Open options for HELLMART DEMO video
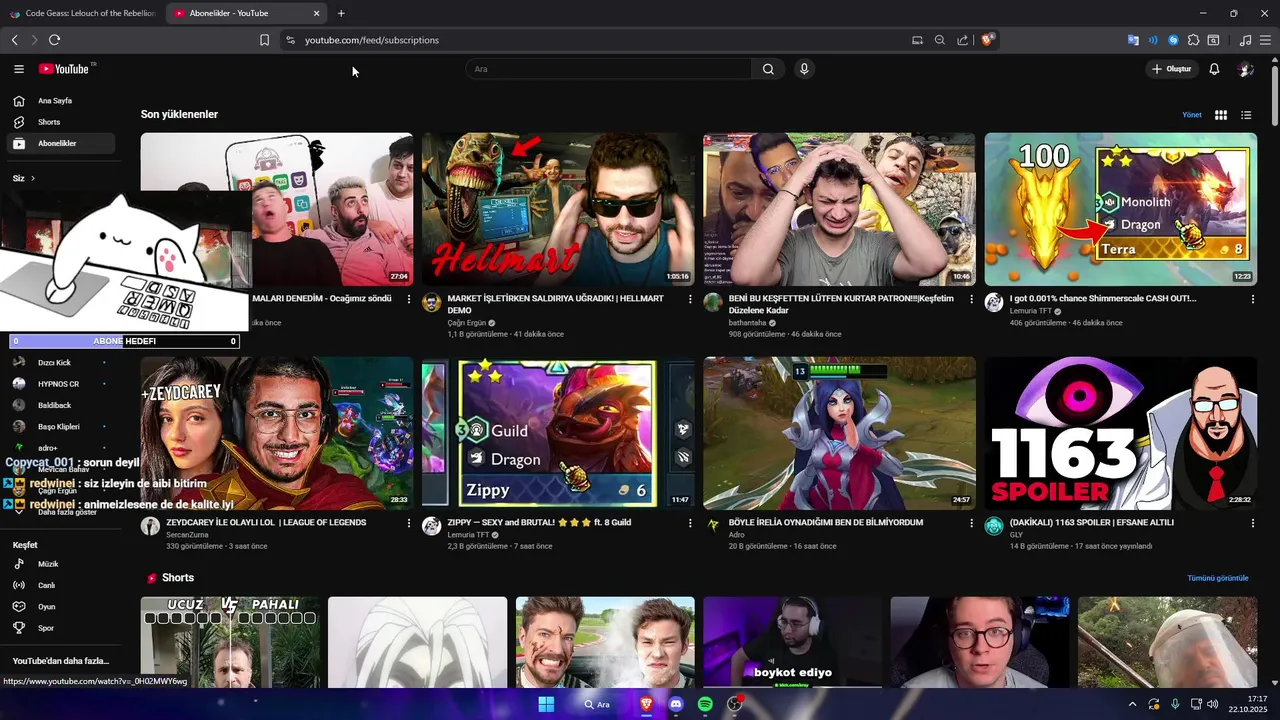 coord(690,299)
